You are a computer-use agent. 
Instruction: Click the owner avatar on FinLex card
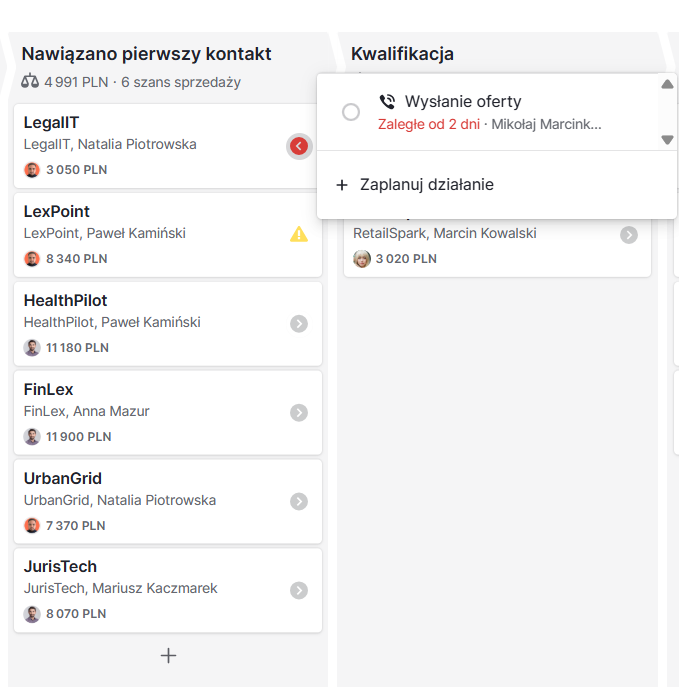[x=32, y=436]
